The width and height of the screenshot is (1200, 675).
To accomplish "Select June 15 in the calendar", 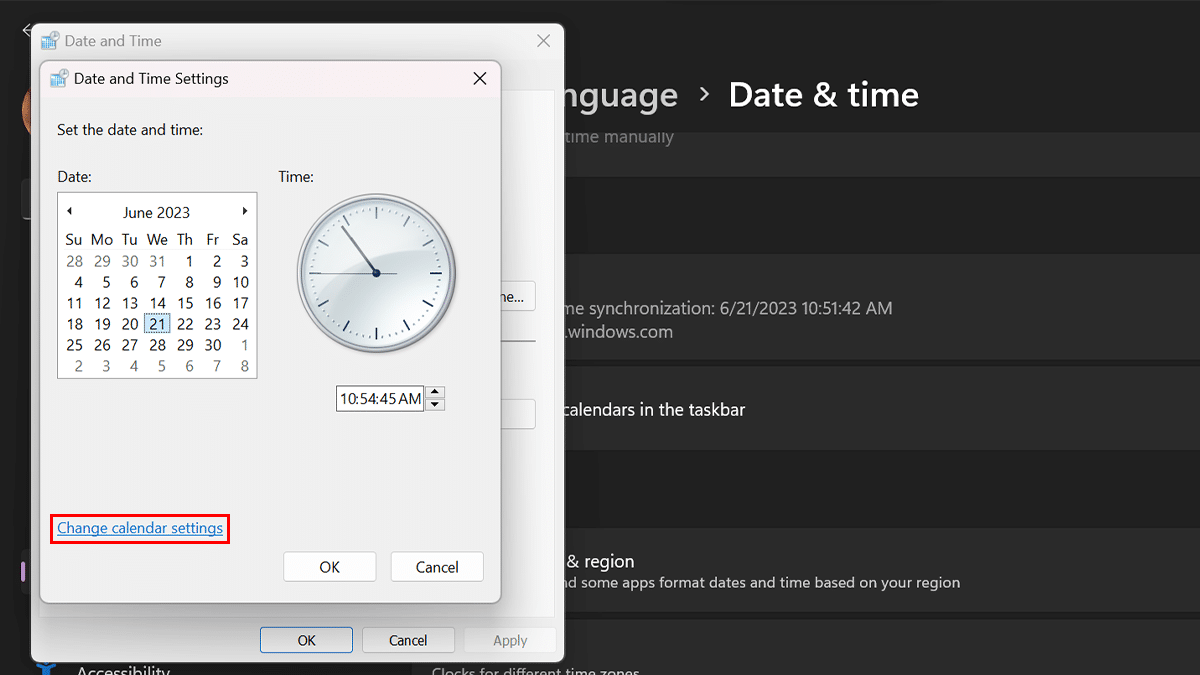I will click(184, 303).
